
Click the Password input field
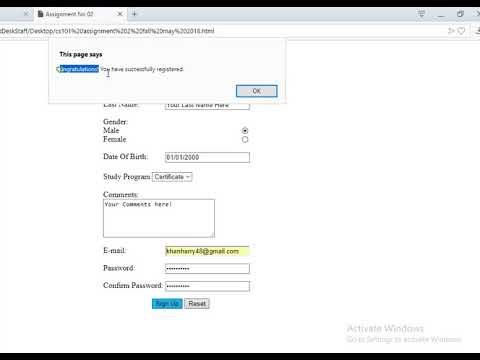(207, 268)
